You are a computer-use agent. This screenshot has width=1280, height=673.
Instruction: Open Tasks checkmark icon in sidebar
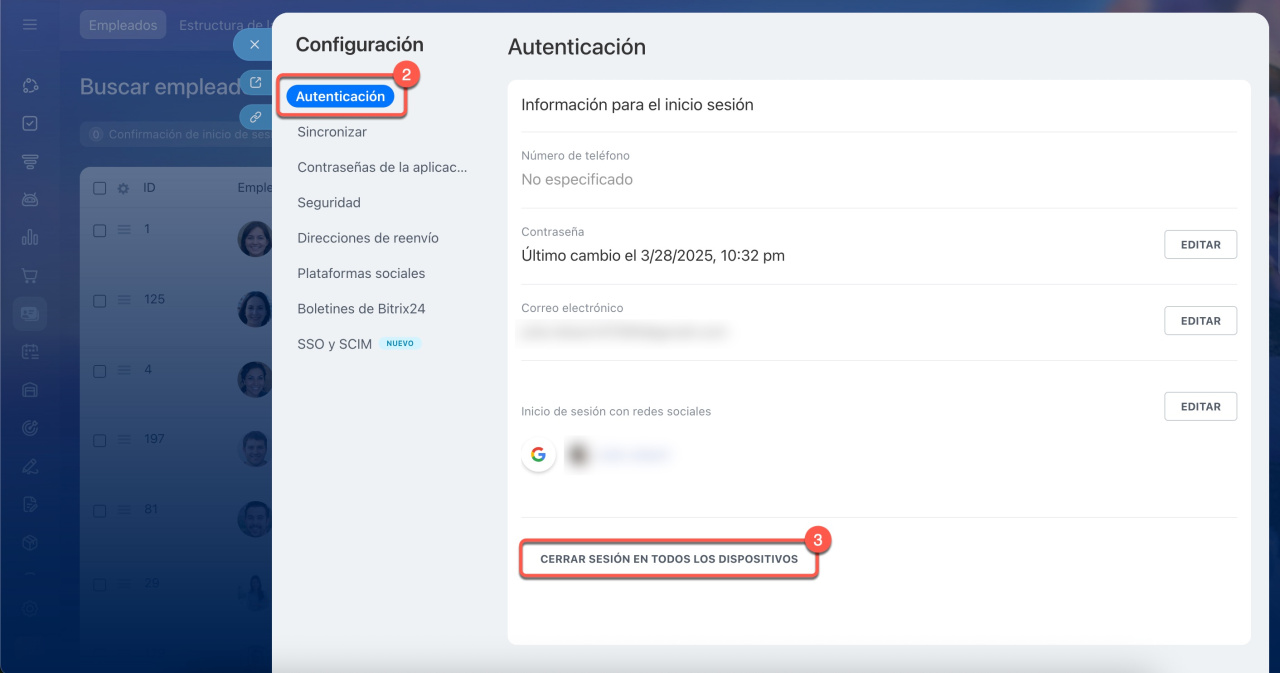pos(30,123)
